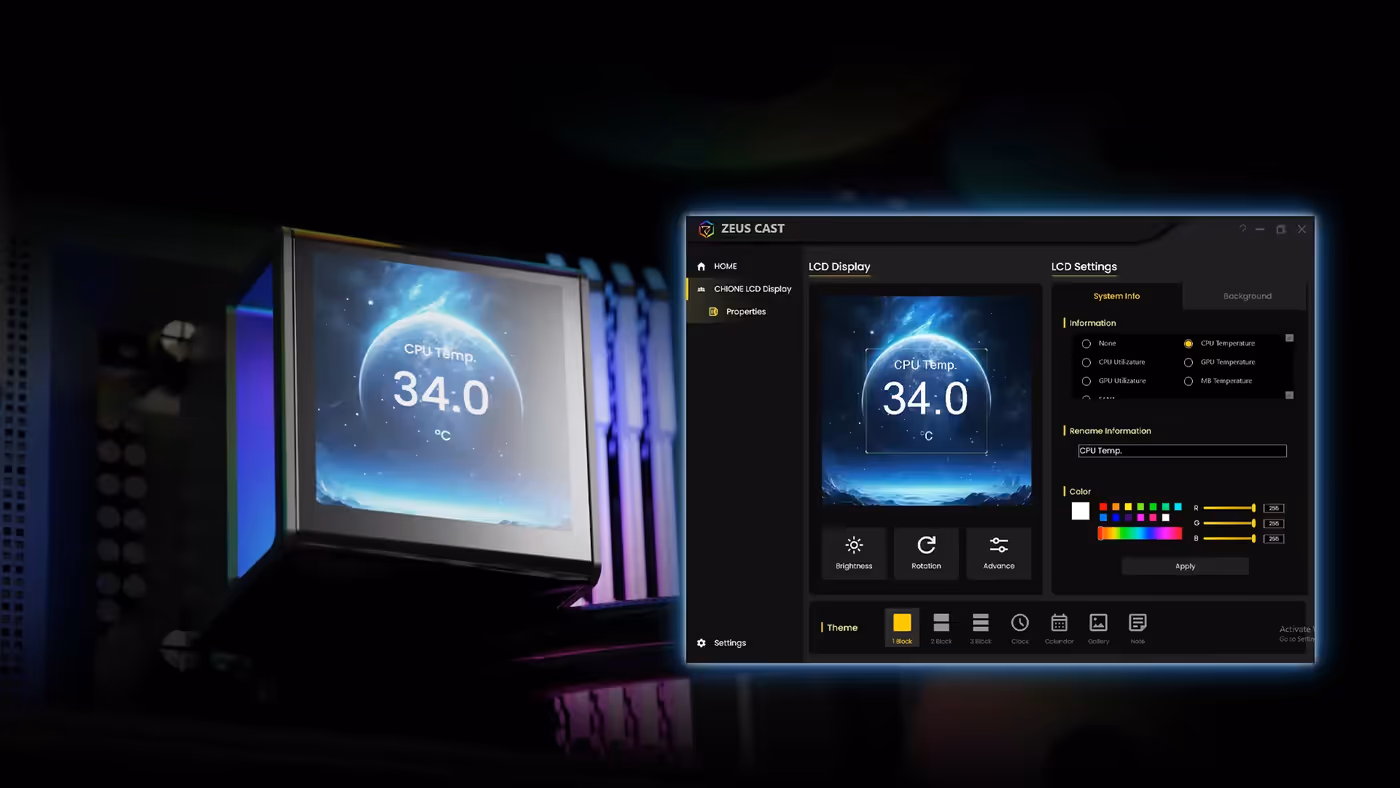Image resolution: width=1400 pixels, height=788 pixels.
Task: Pick the yellow color swatch
Action: pos(1128,507)
